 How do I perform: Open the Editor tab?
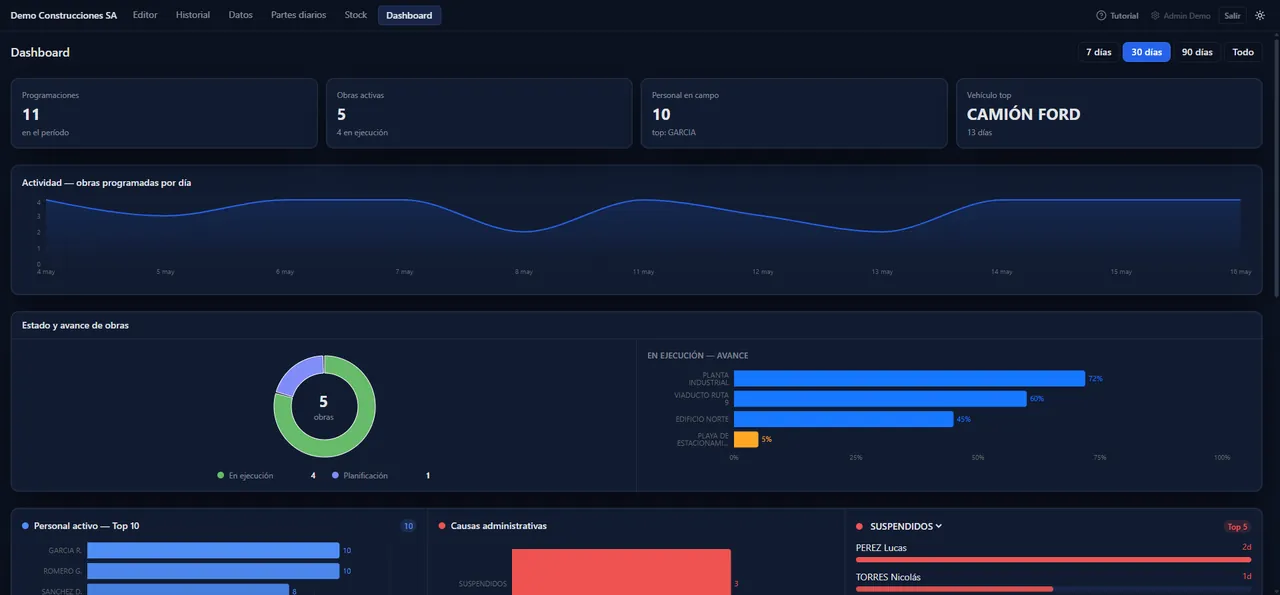[145, 15]
